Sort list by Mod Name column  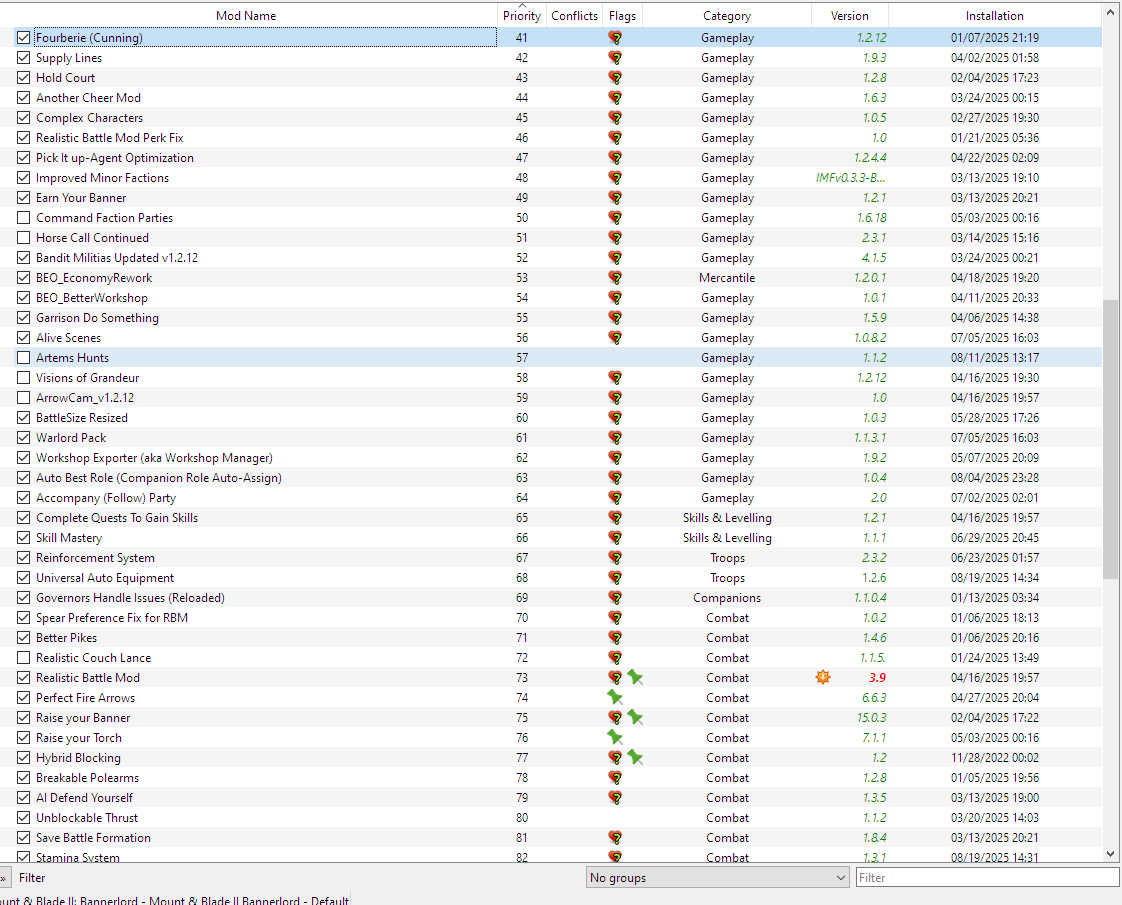point(246,16)
